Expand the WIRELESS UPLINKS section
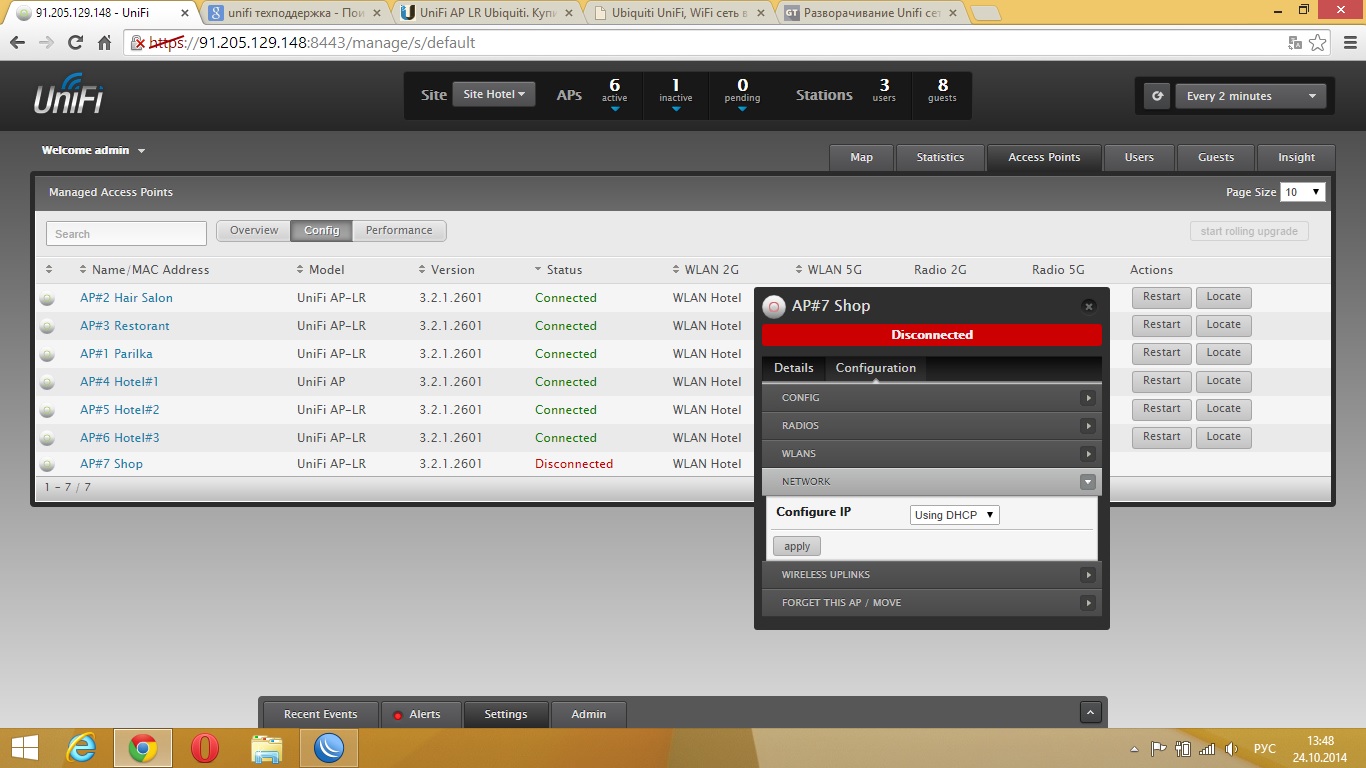Screen dimensions: 1366x768 931,575
